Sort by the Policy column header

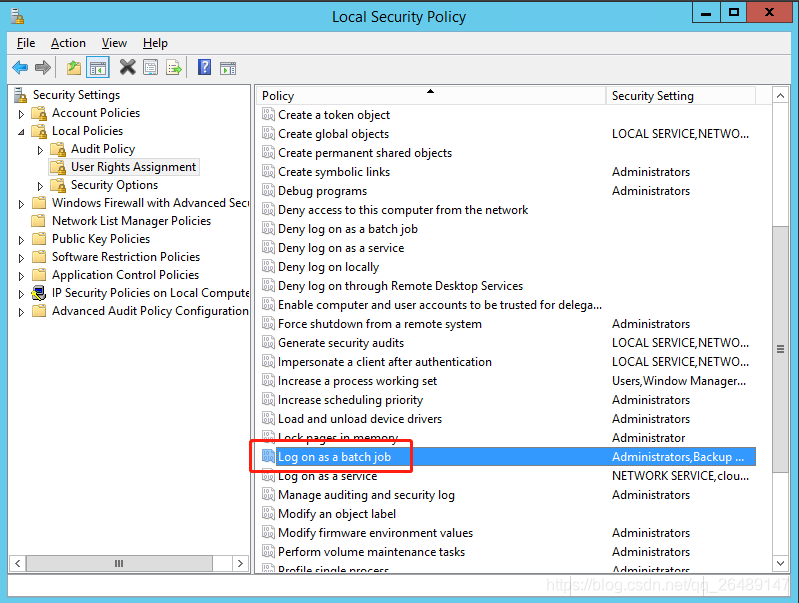(431, 96)
